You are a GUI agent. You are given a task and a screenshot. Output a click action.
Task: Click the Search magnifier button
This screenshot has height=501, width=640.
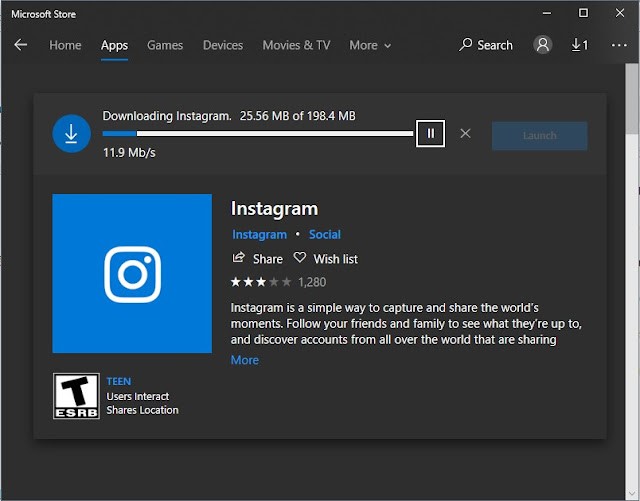pos(486,45)
